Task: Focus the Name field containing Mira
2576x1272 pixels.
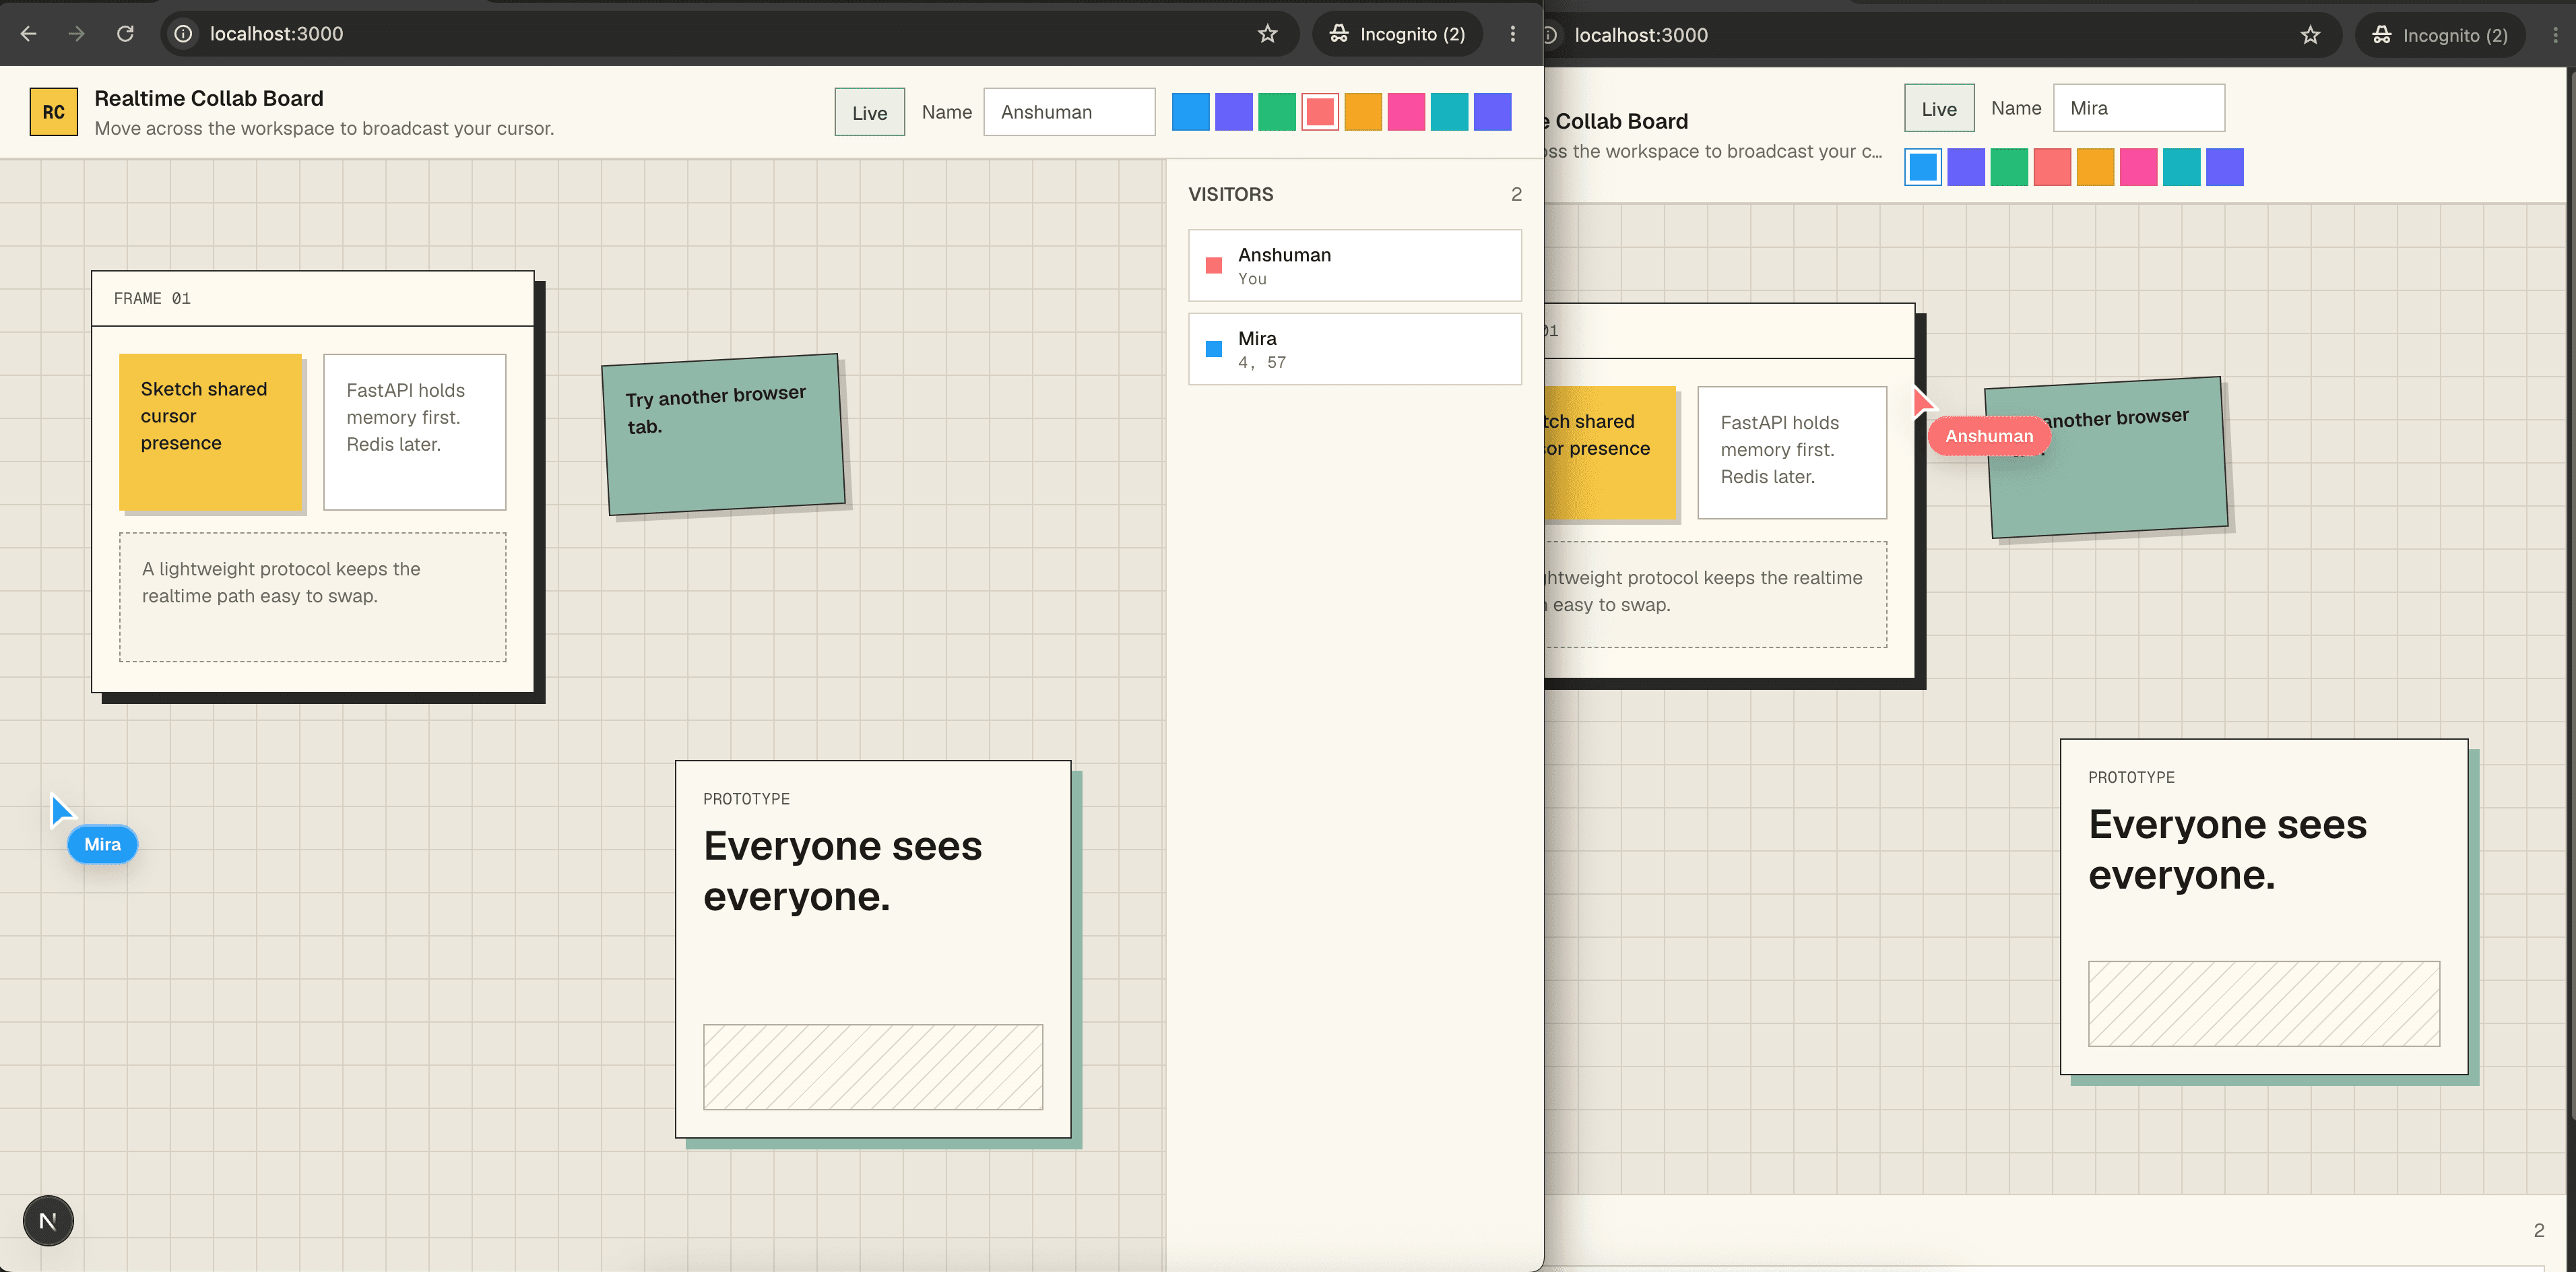Action: tap(2139, 108)
